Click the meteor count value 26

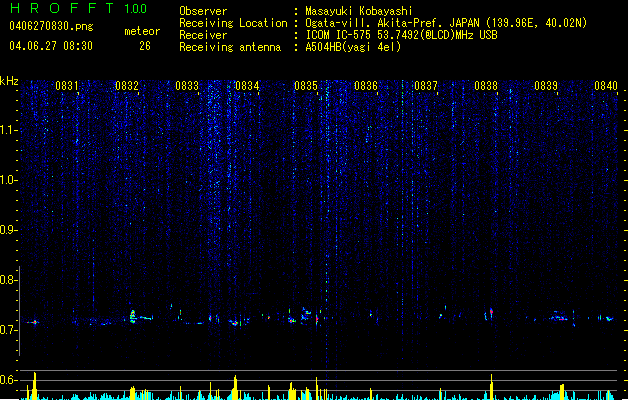[145, 46]
